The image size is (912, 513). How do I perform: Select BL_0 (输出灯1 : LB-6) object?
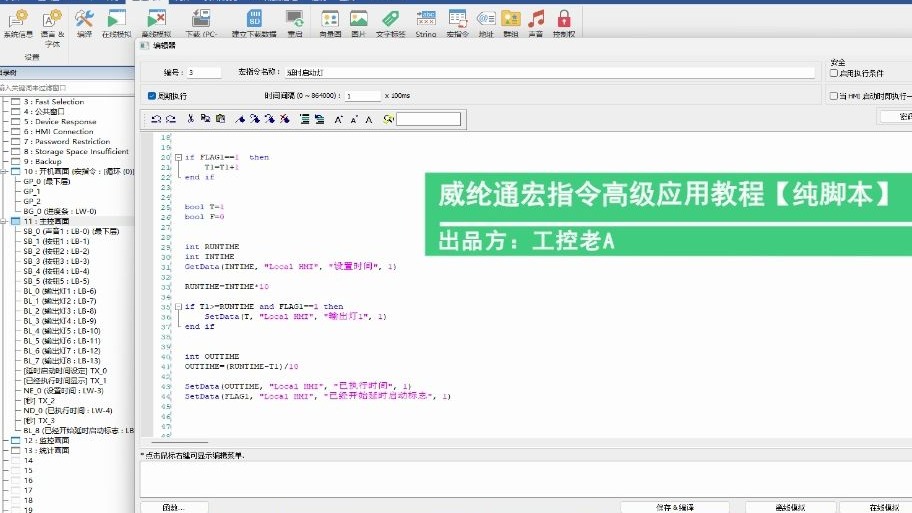[x=60, y=291]
